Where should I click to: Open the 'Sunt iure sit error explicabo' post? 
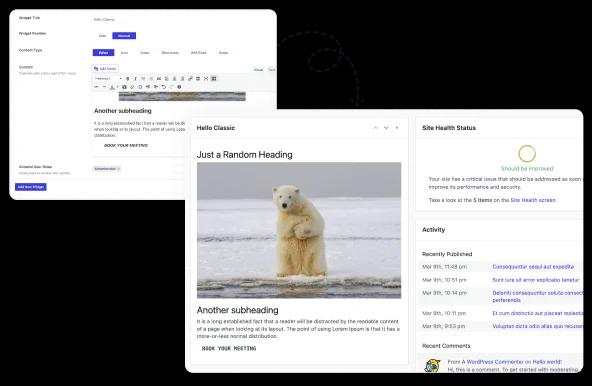pos(535,280)
